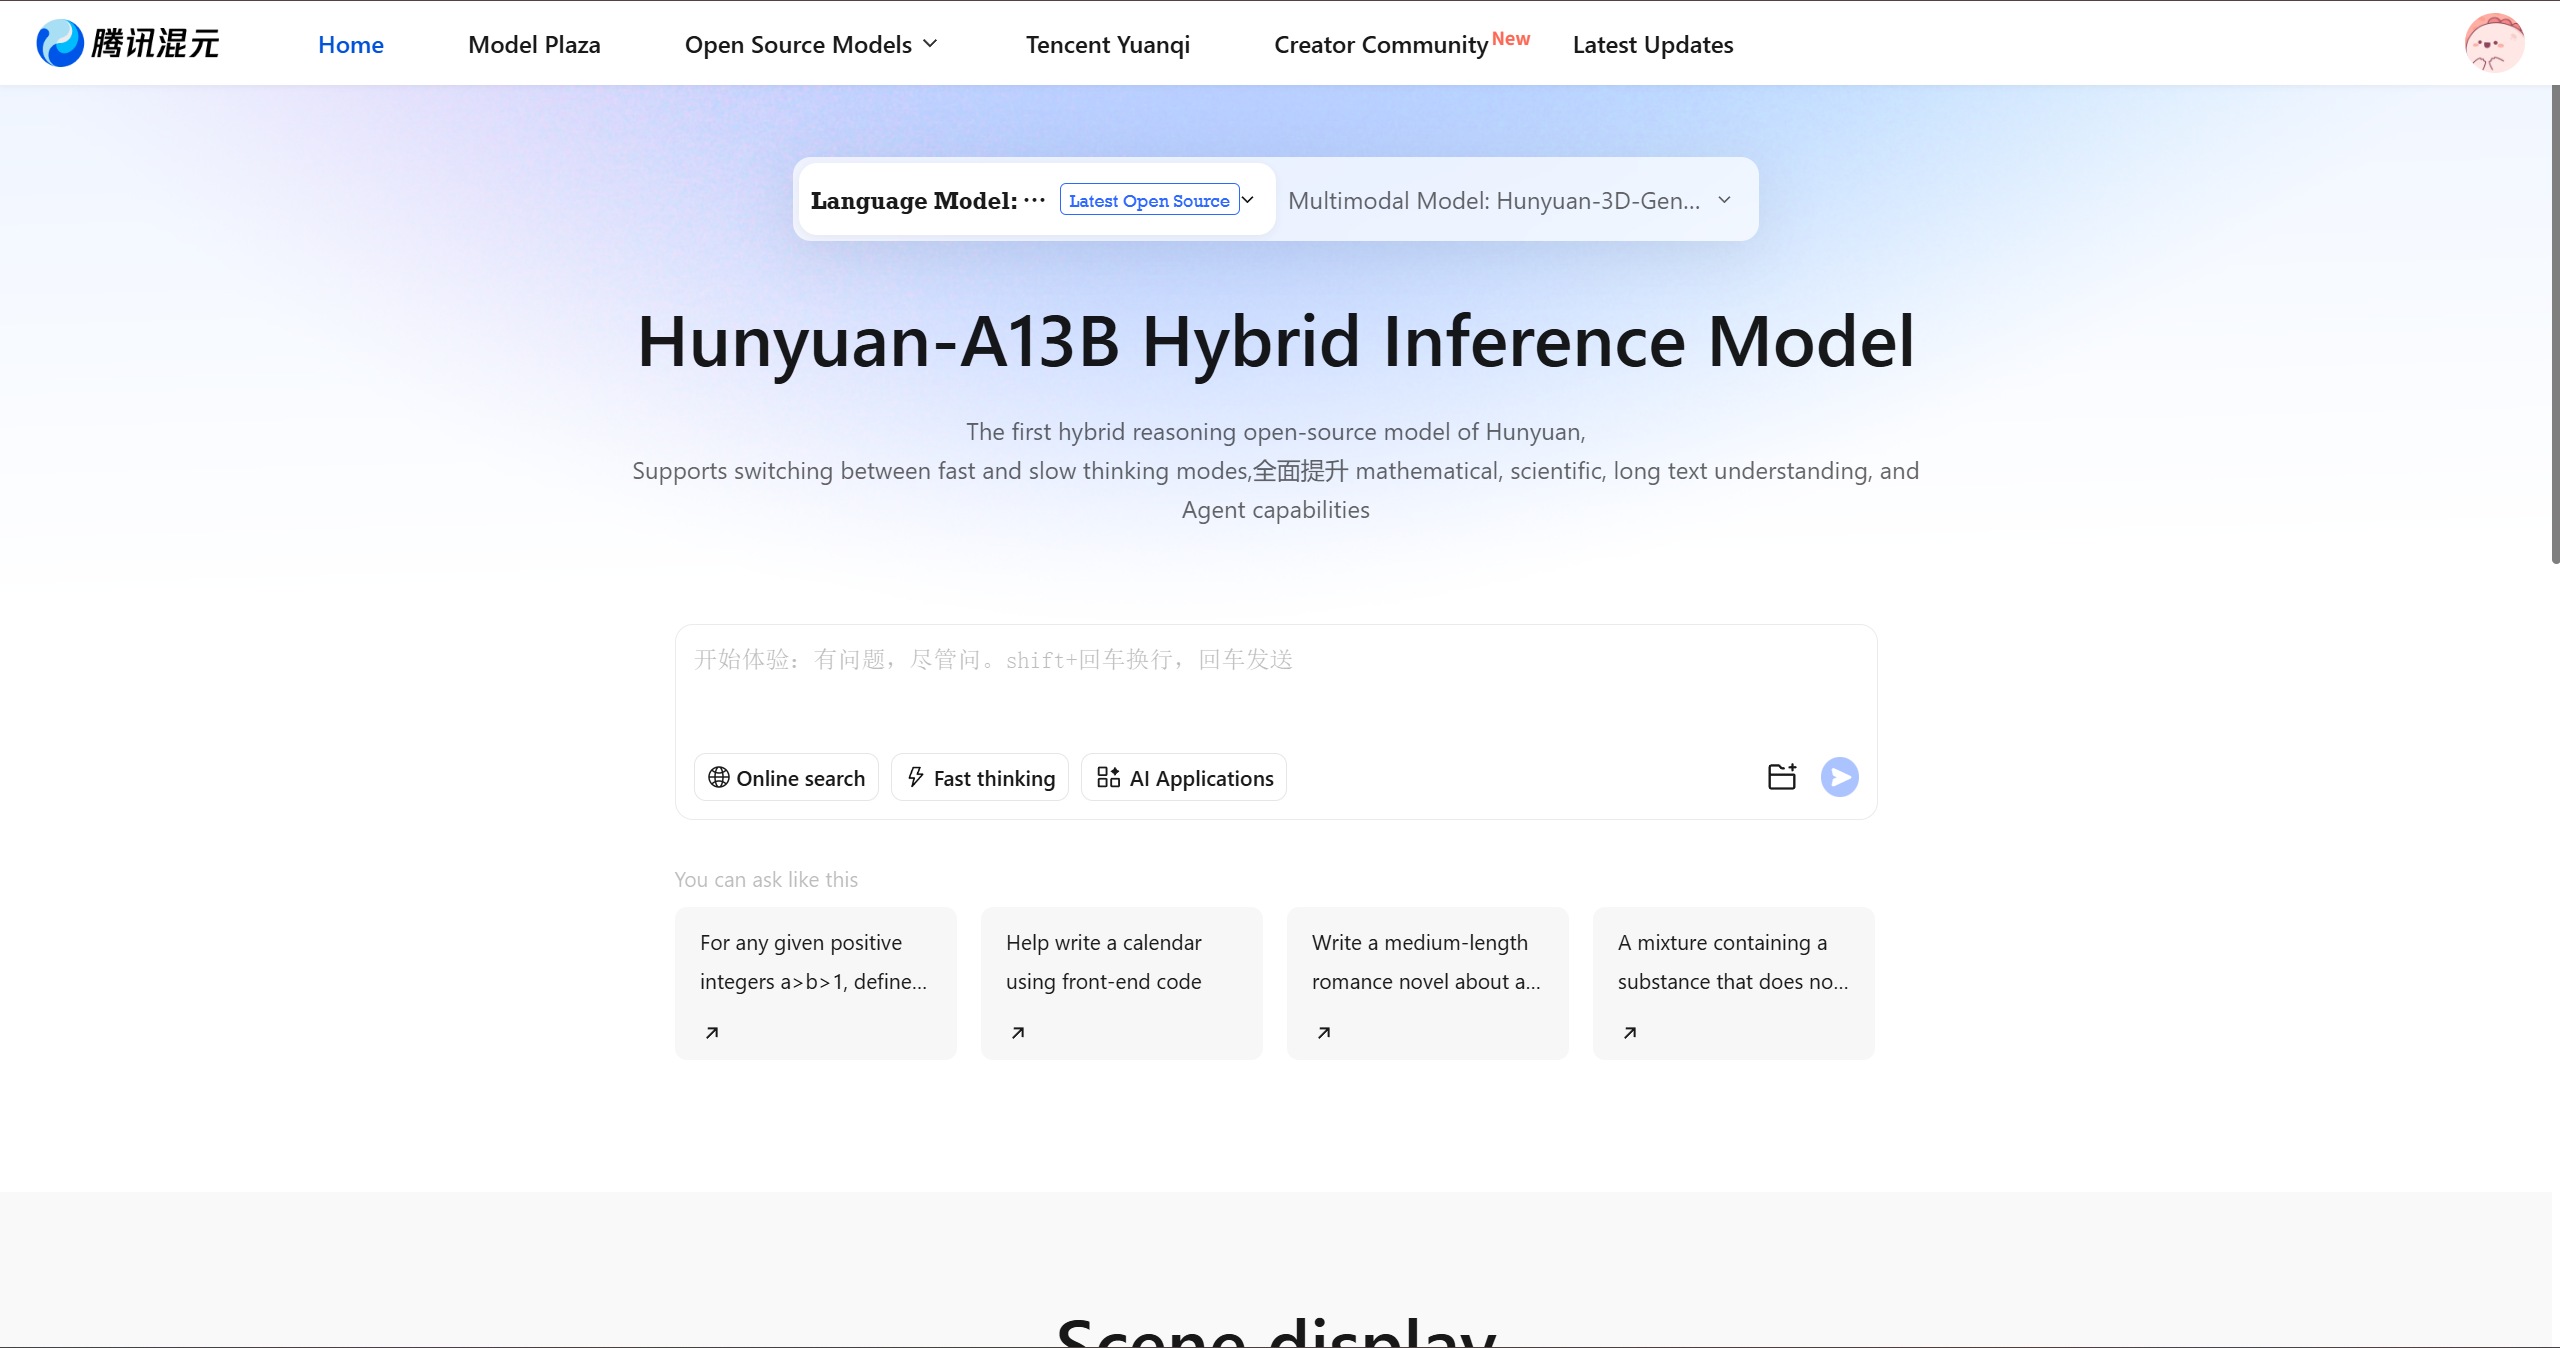Expand the Multimodal Model dropdown chevron

click(x=1725, y=200)
